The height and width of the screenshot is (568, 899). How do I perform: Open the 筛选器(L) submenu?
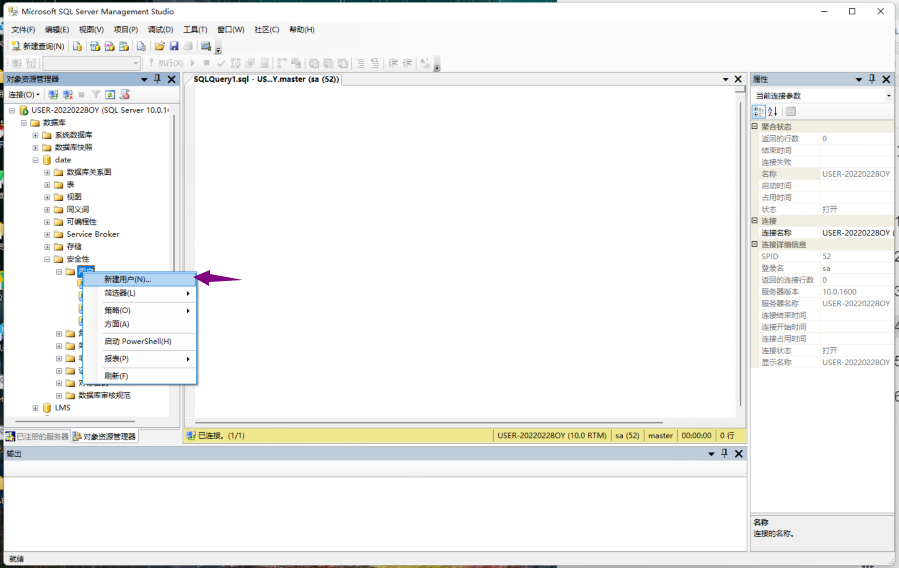pyautogui.click(x=139, y=293)
